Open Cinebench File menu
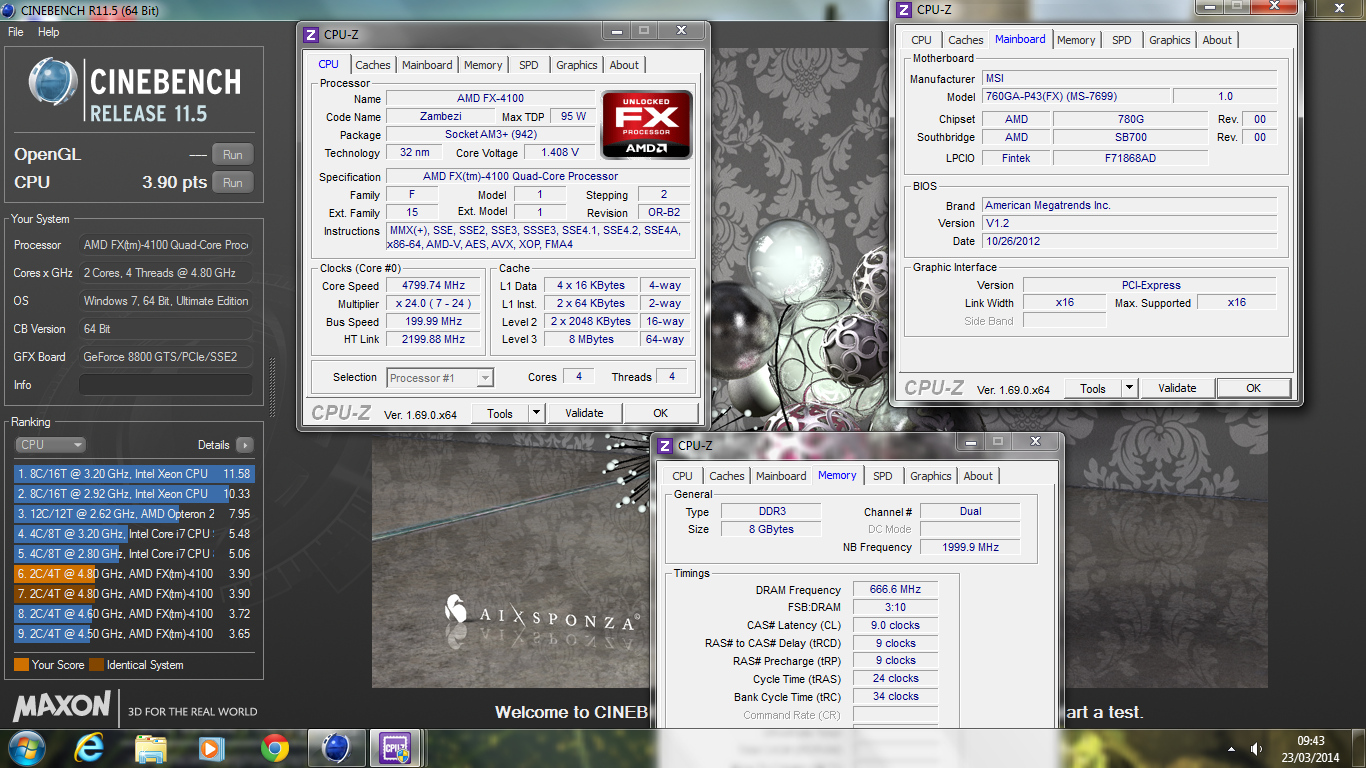Viewport: 1366px width, 768px height. [16, 32]
